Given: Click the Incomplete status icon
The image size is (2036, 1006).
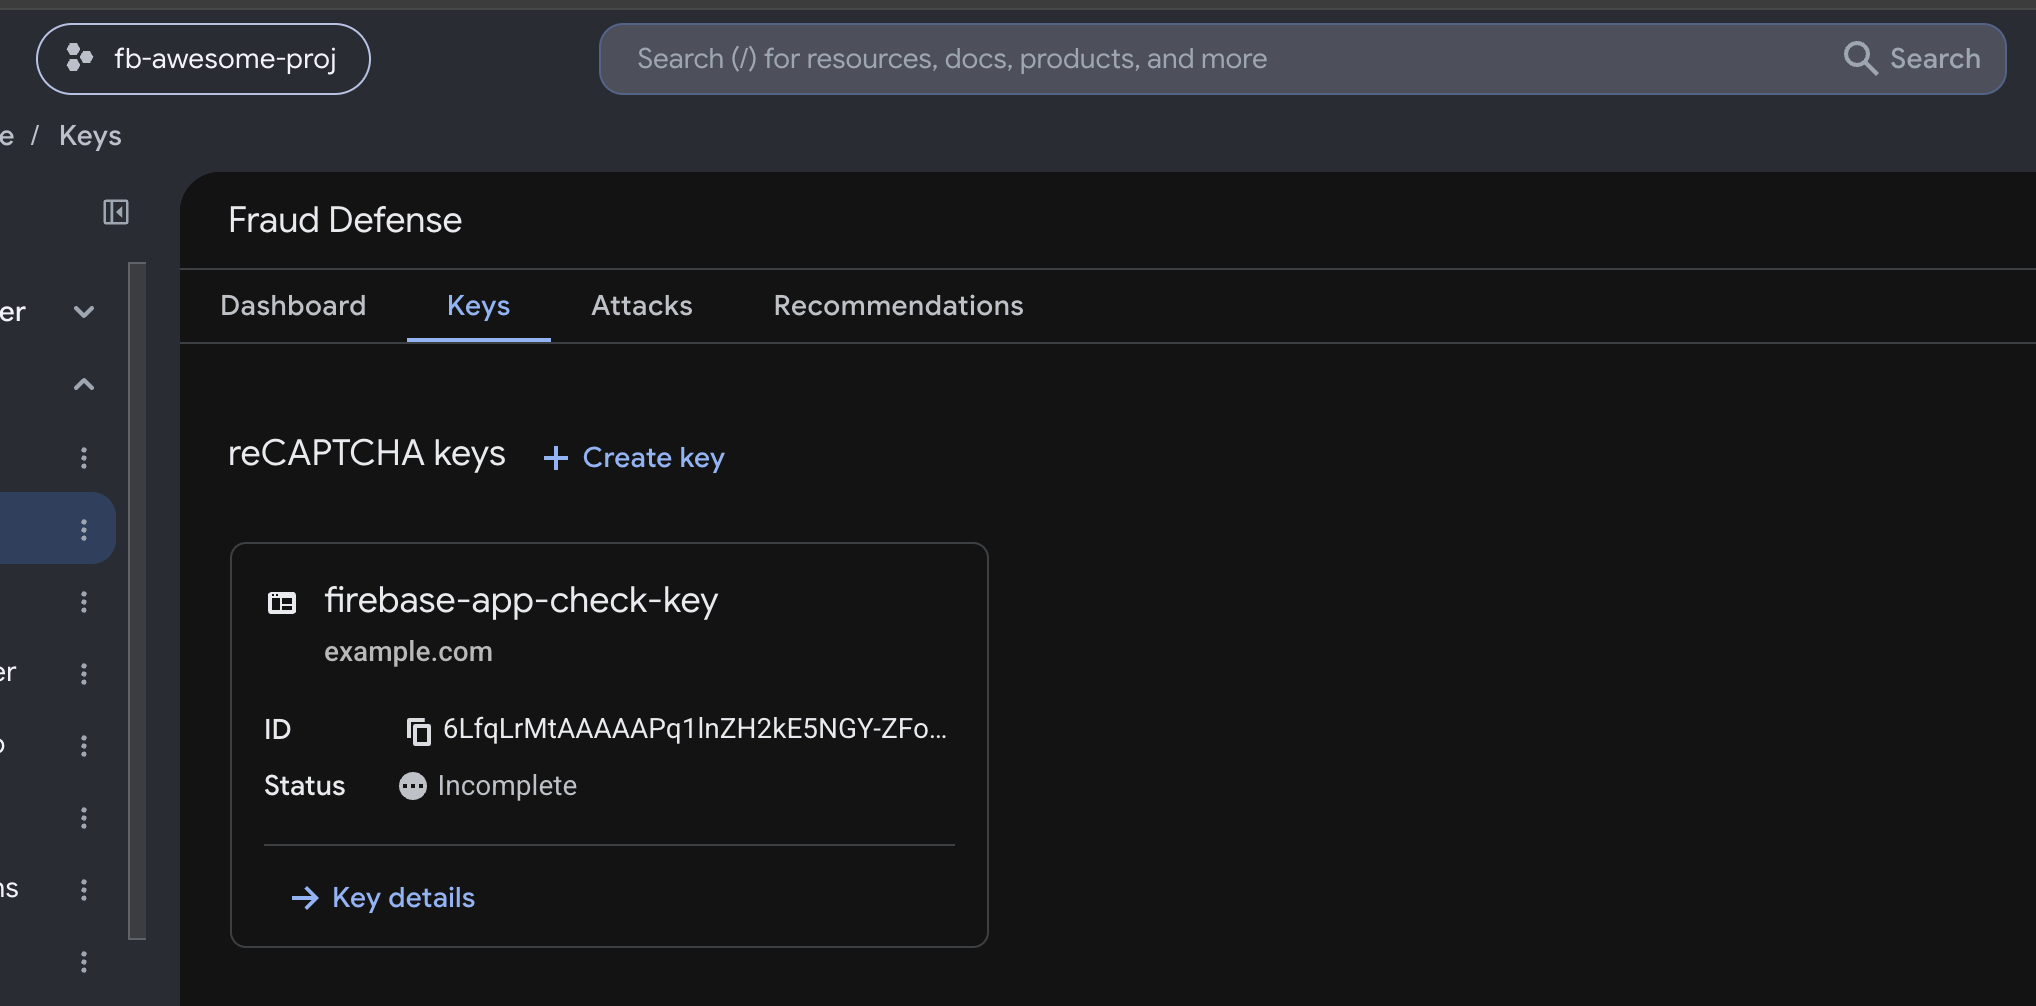Looking at the screenshot, I should point(412,786).
